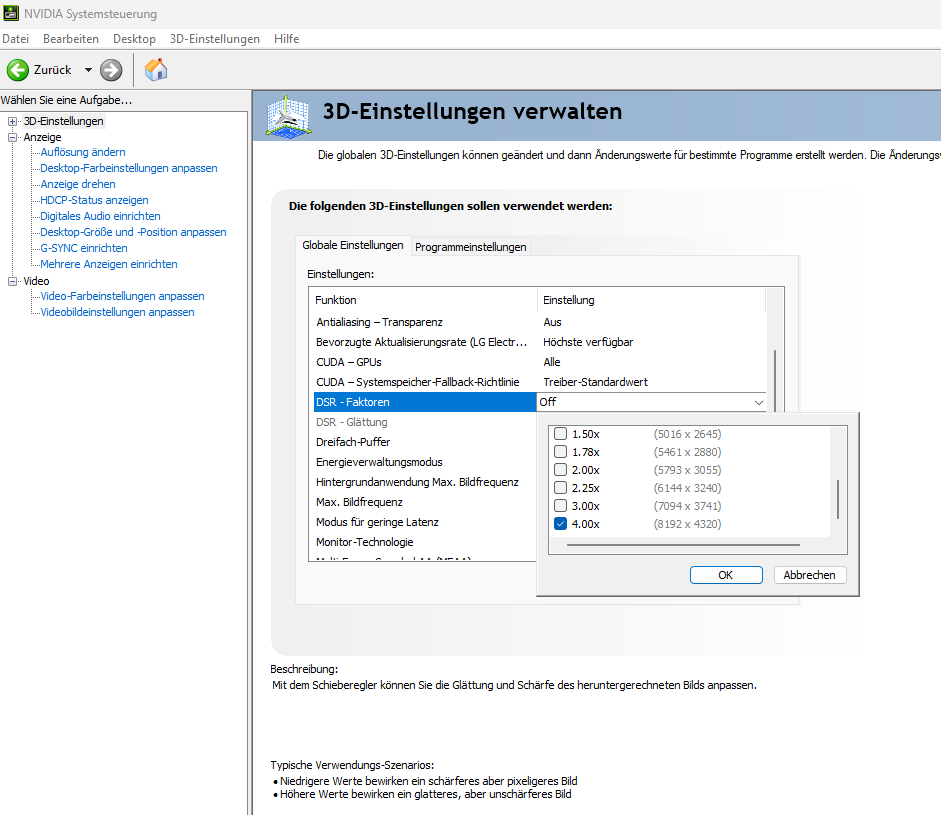Click the DSR factor list horizontal scrollbar
Screen dimensions: 941x815
click(x=683, y=545)
